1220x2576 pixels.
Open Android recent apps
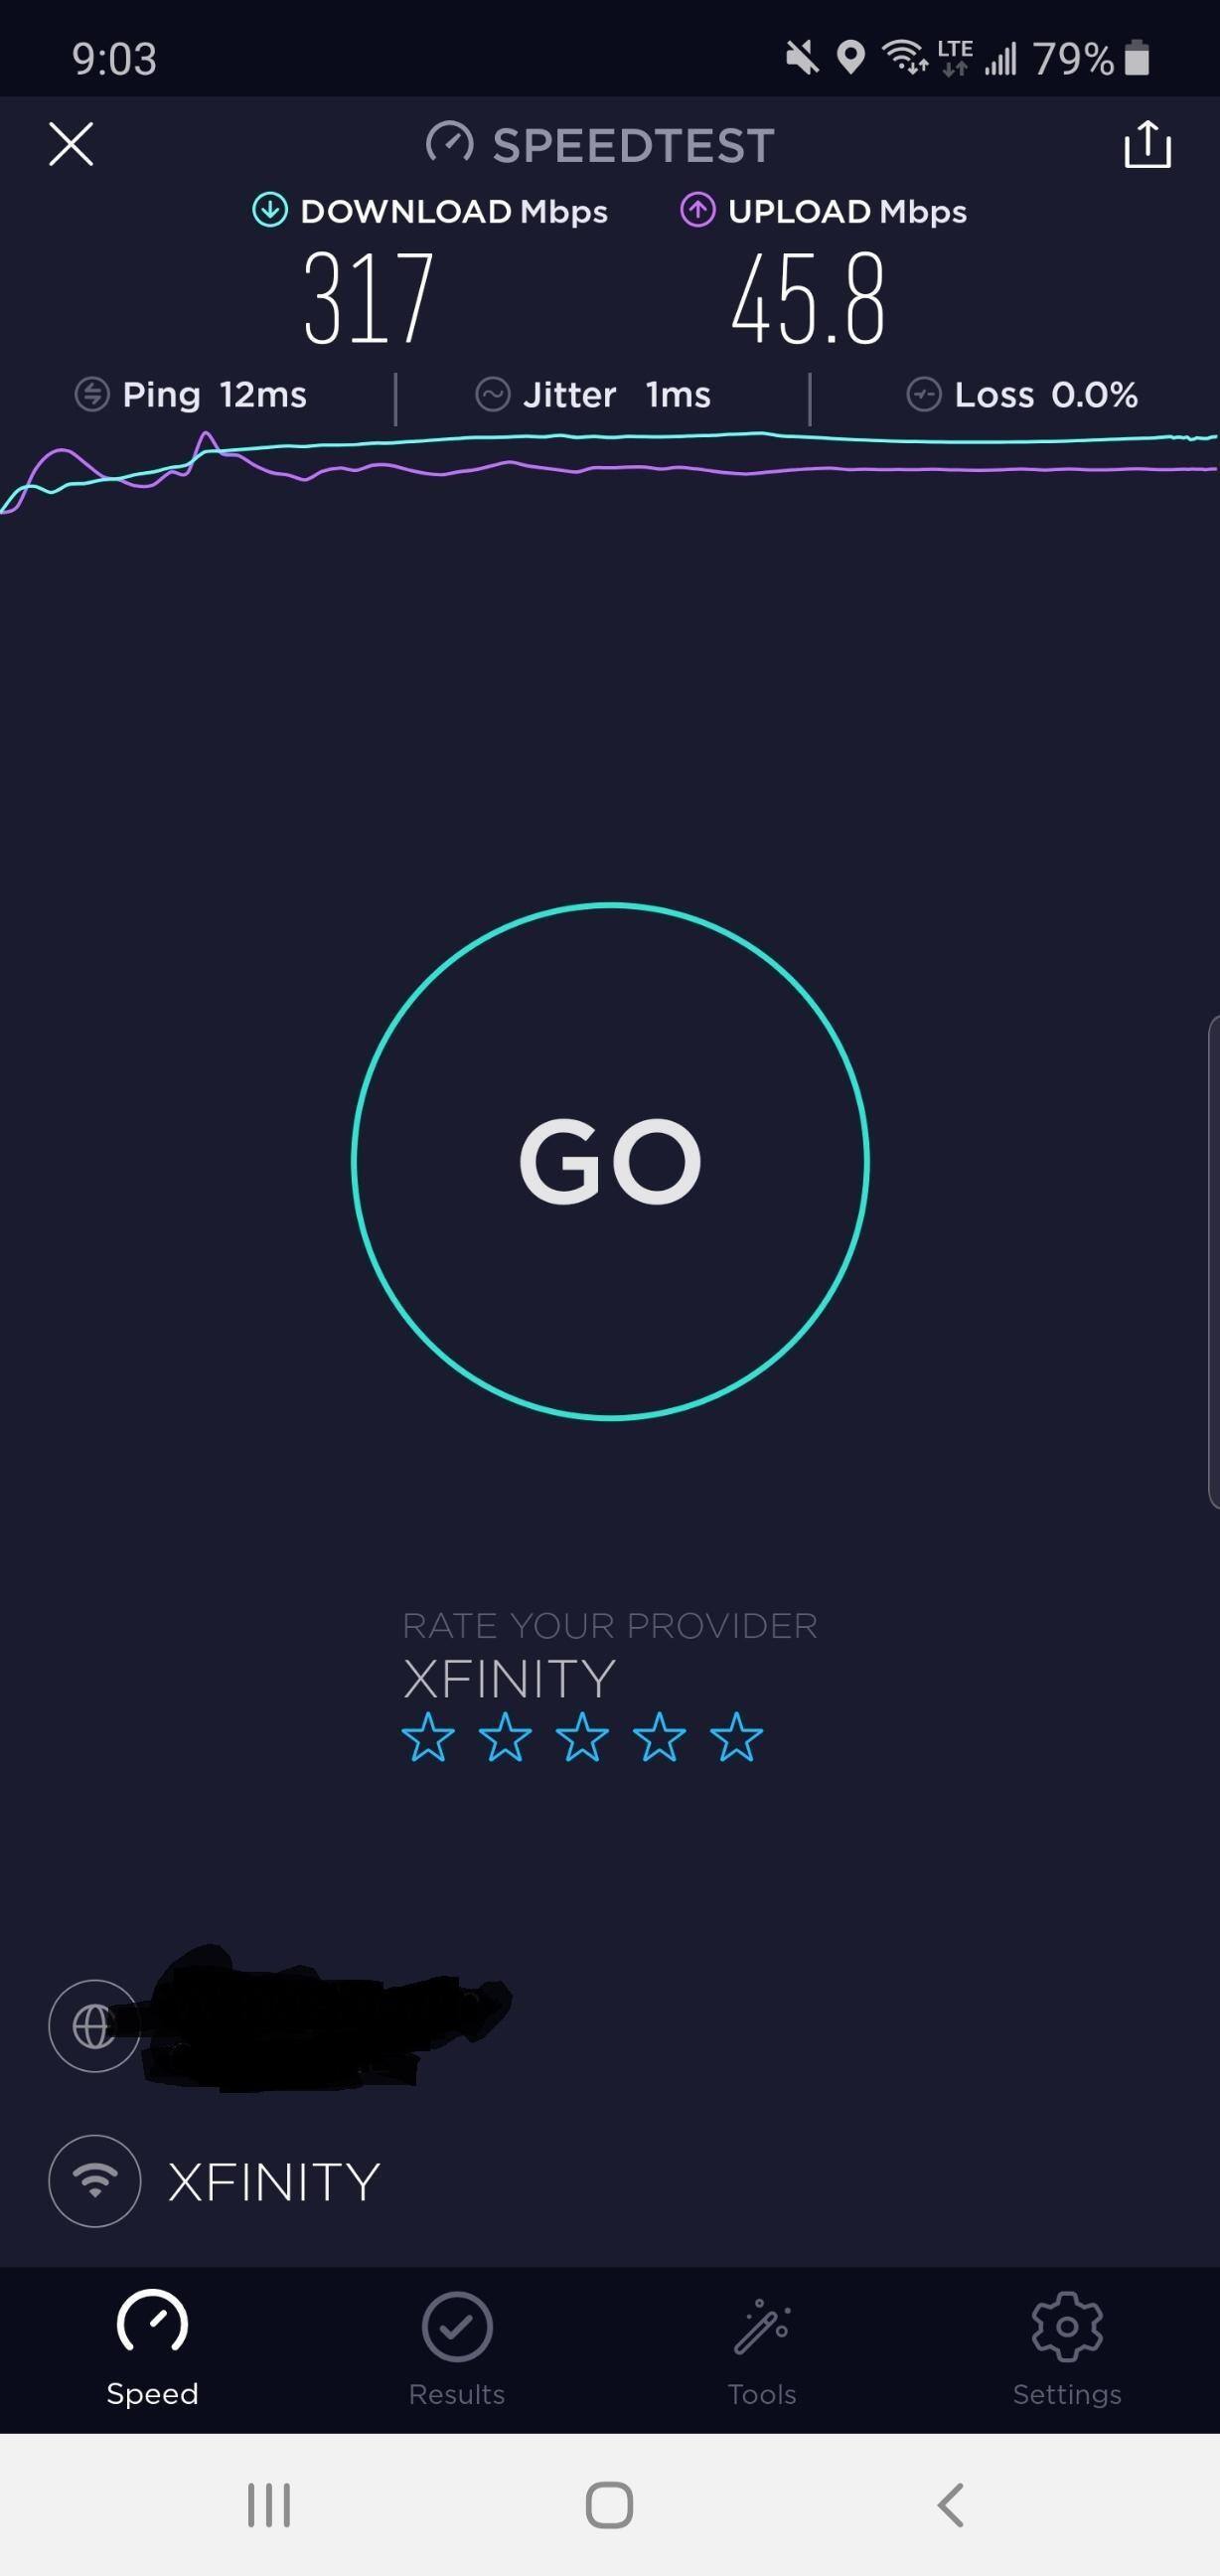269,2505
